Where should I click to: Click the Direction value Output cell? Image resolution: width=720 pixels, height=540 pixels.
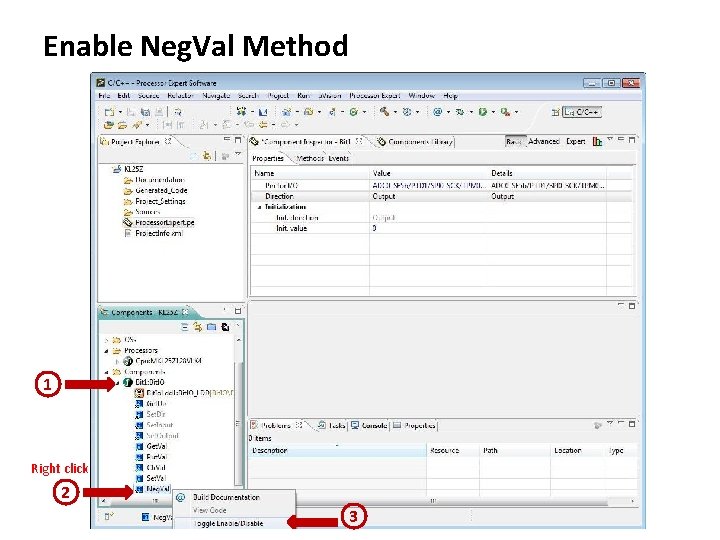click(429, 197)
